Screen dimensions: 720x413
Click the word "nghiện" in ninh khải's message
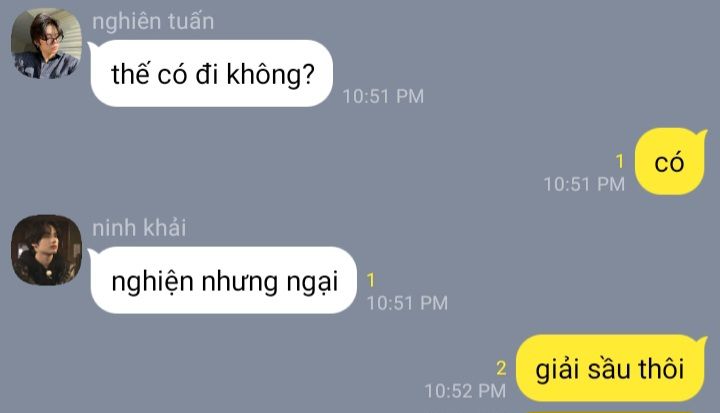pos(152,282)
